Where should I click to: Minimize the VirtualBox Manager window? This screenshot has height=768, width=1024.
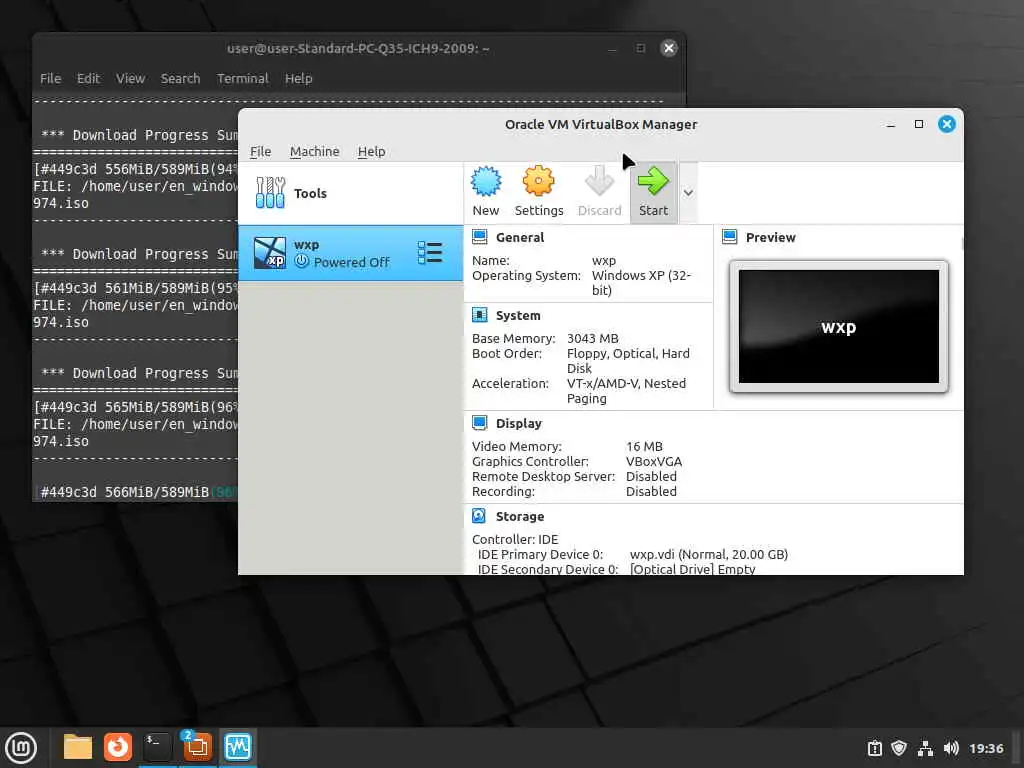[x=891, y=125]
